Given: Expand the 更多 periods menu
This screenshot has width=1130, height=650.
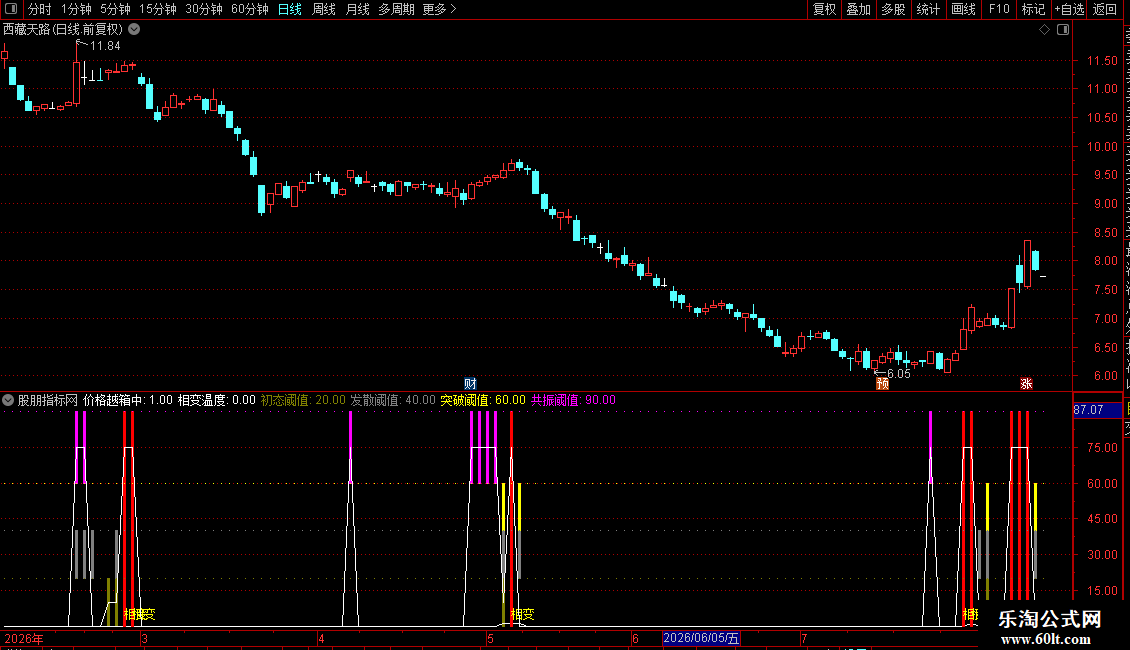Looking at the screenshot, I should tap(440, 9).
